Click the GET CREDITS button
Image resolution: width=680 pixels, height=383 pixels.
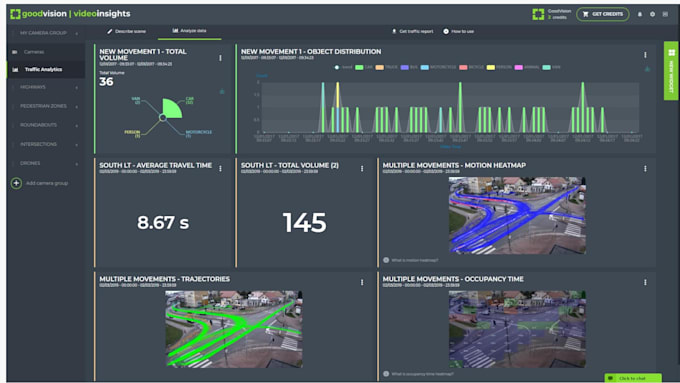coord(602,14)
